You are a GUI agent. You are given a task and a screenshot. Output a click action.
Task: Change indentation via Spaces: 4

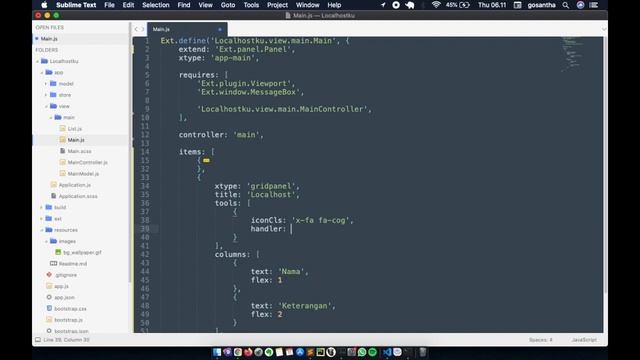pos(541,340)
